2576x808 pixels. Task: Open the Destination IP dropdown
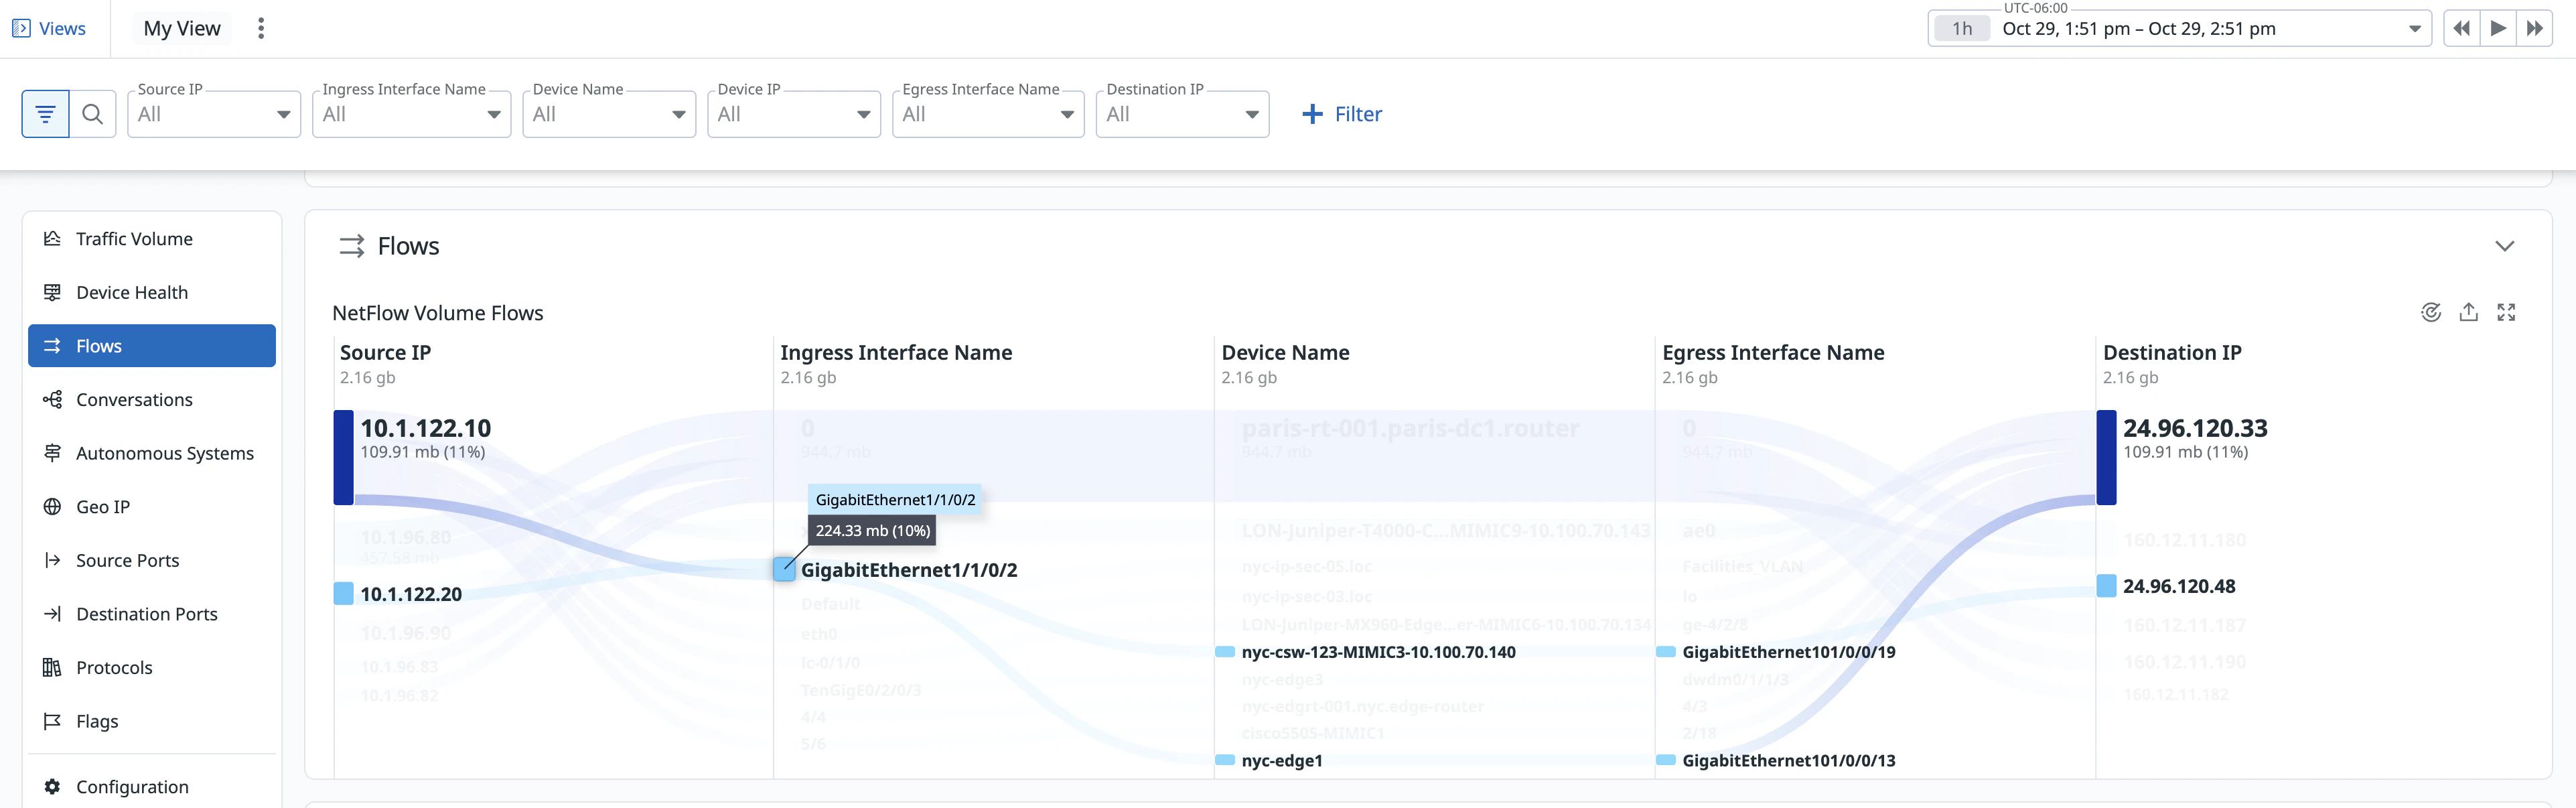pyautogui.click(x=1182, y=114)
